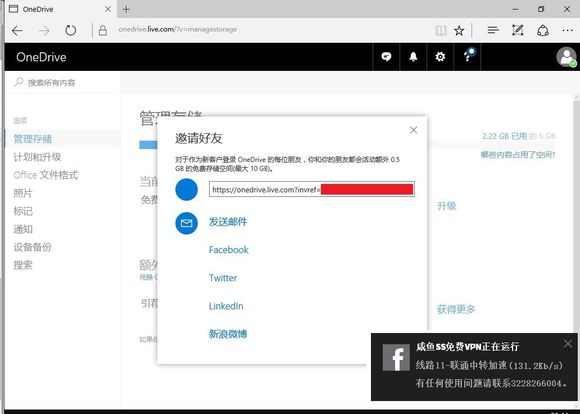This screenshot has height=414, width=580.
Task: Click the address bar URL
Action: tap(178, 29)
